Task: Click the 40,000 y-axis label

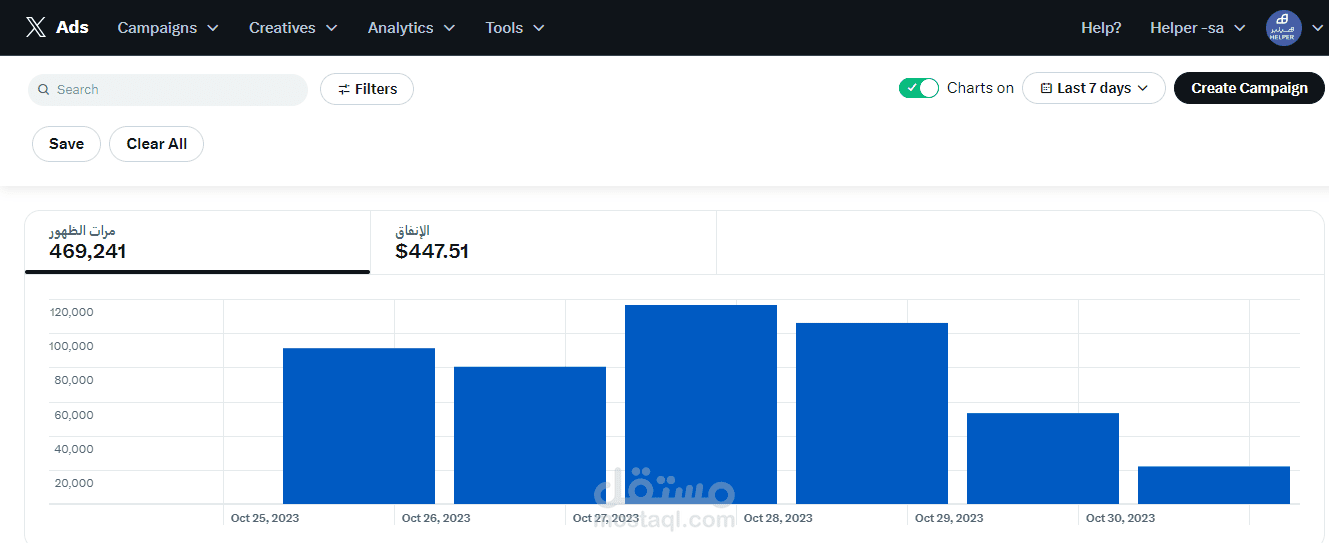Action: pos(74,449)
